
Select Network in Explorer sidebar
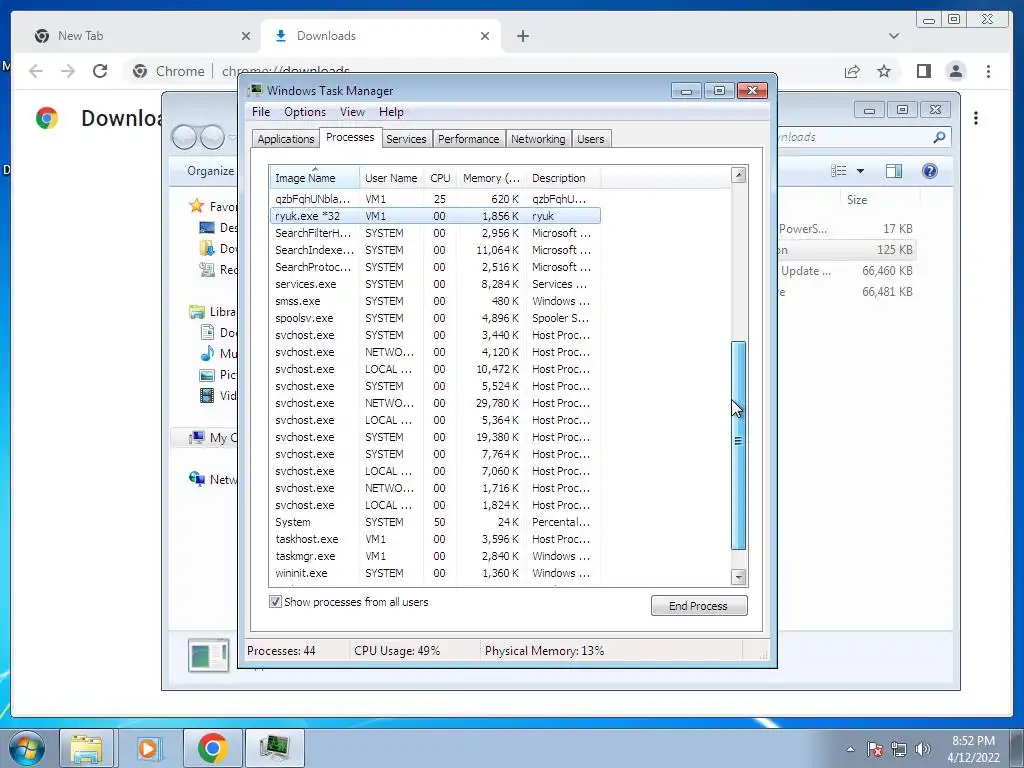tap(214, 479)
